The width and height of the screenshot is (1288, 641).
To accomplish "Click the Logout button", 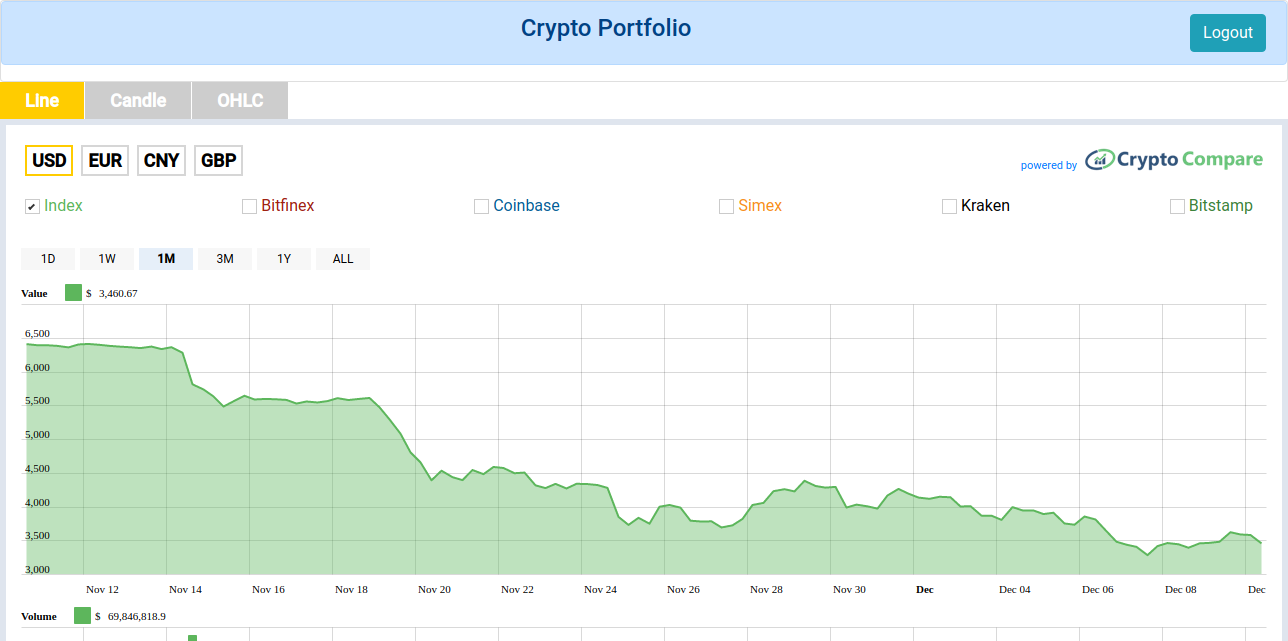I will pos(1227,32).
